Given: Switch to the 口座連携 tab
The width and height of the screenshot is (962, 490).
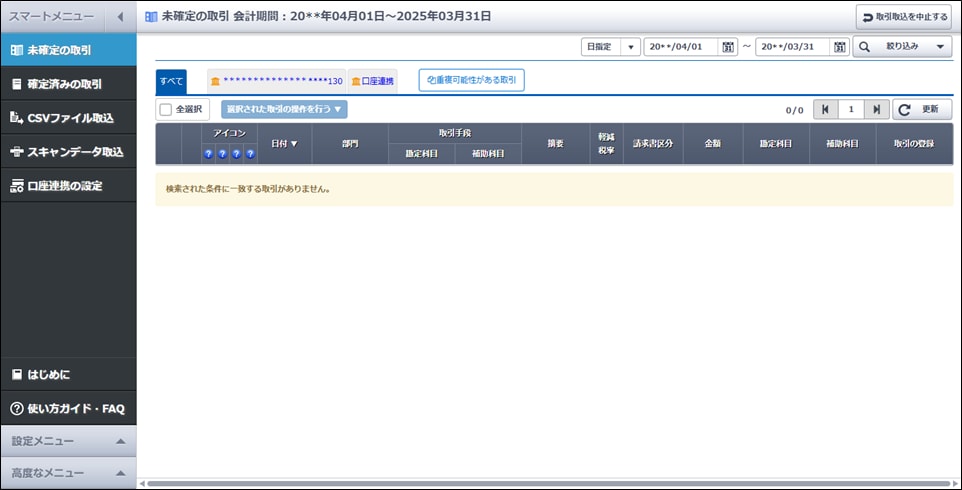Looking at the screenshot, I should [x=372, y=82].
